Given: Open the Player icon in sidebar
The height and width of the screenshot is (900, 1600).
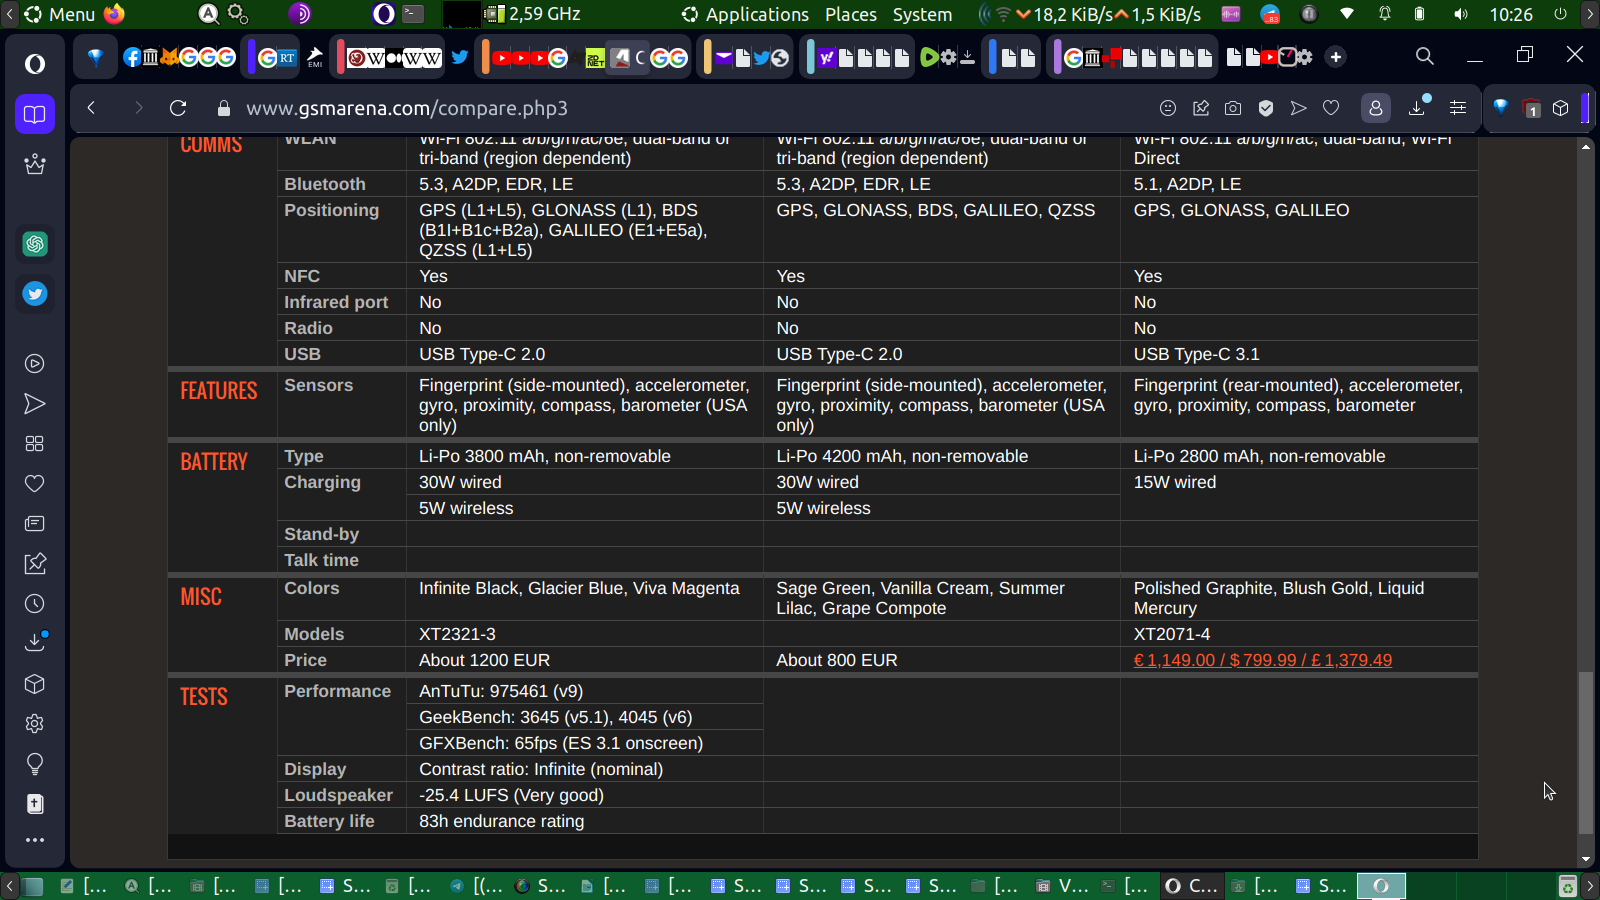Looking at the screenshot, I should 35,364.
